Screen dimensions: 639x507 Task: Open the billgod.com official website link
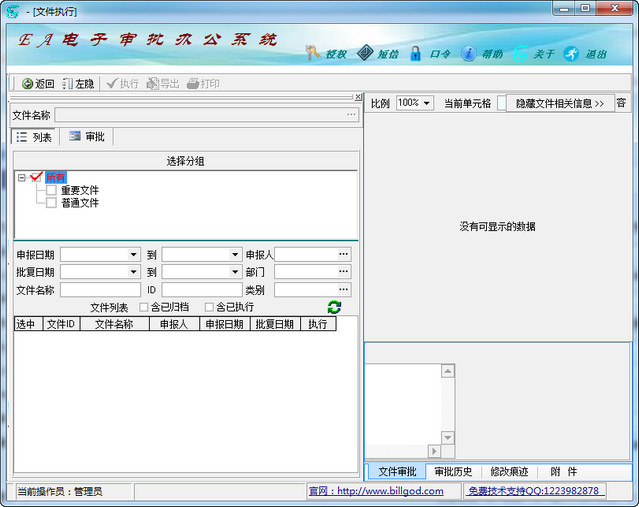pos(376,491)
